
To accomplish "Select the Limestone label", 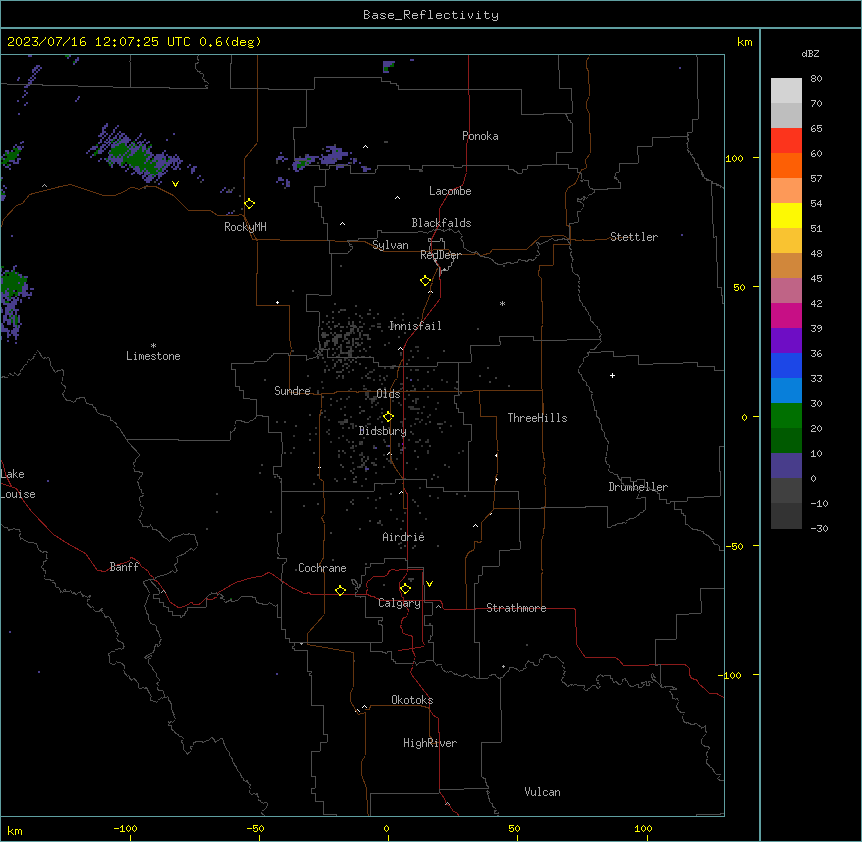I will coord(153,356).
